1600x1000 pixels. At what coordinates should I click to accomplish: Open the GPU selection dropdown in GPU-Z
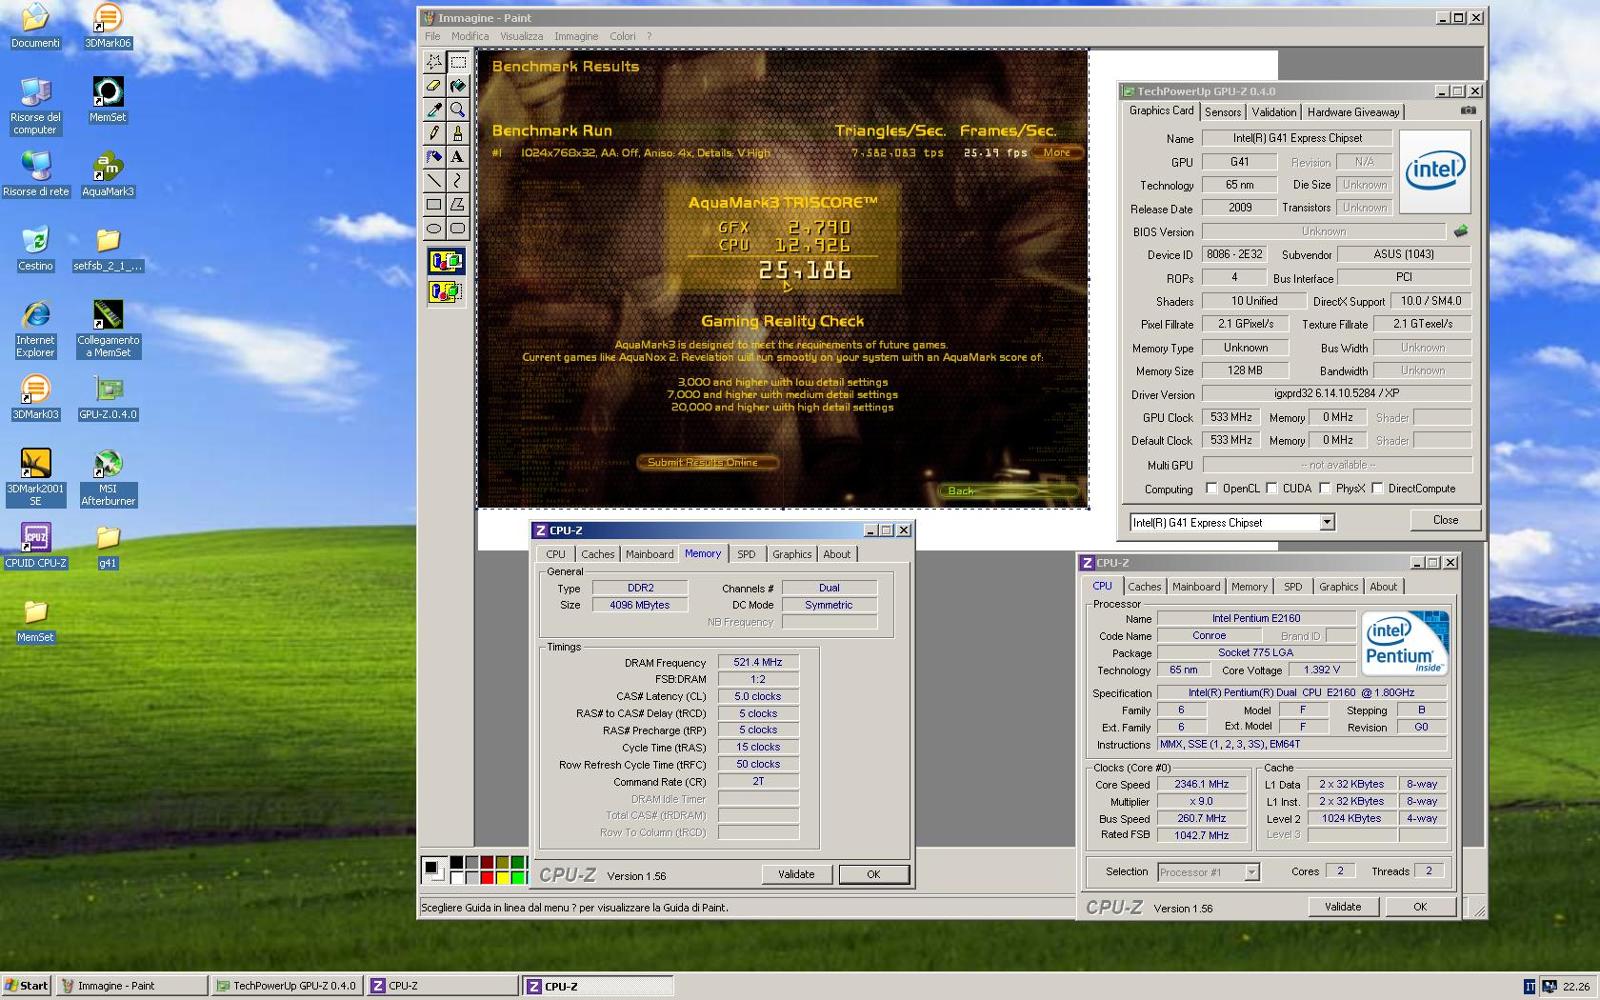(x=1327, y=522)
